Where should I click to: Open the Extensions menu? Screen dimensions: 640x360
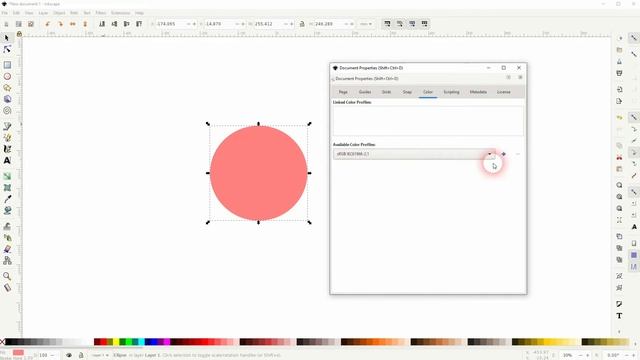tap(120, 13)
